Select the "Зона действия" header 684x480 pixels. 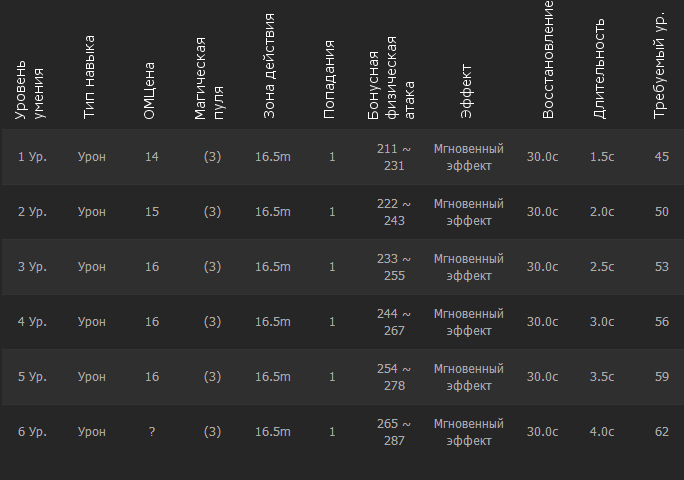point(270,67)
